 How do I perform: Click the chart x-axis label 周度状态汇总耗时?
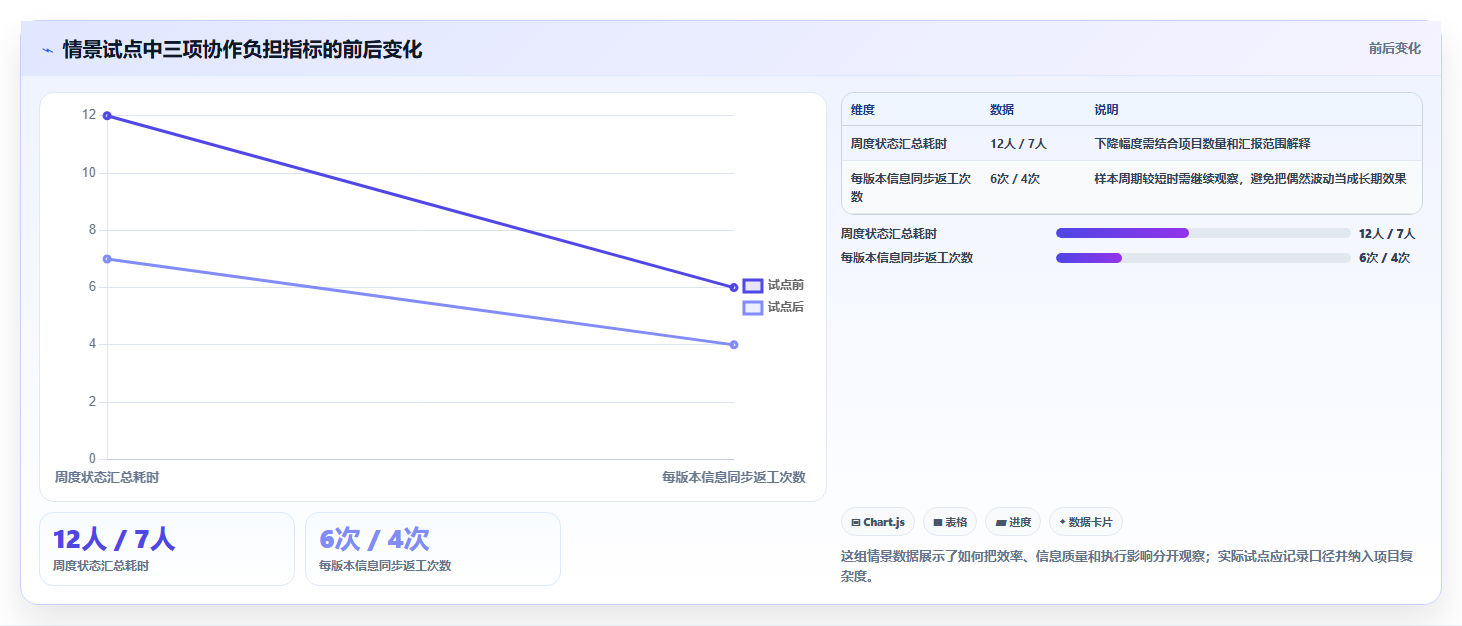tap(107, 477)
